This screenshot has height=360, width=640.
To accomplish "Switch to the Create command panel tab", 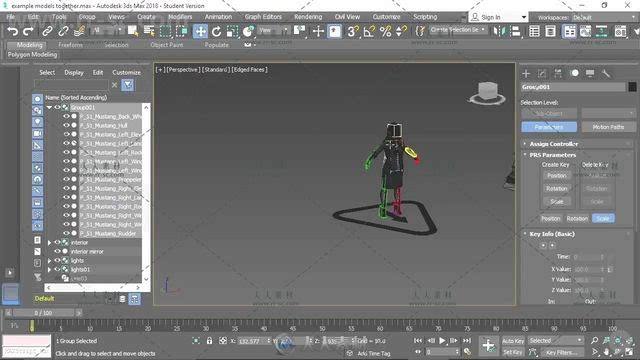I will click(526, 73).
